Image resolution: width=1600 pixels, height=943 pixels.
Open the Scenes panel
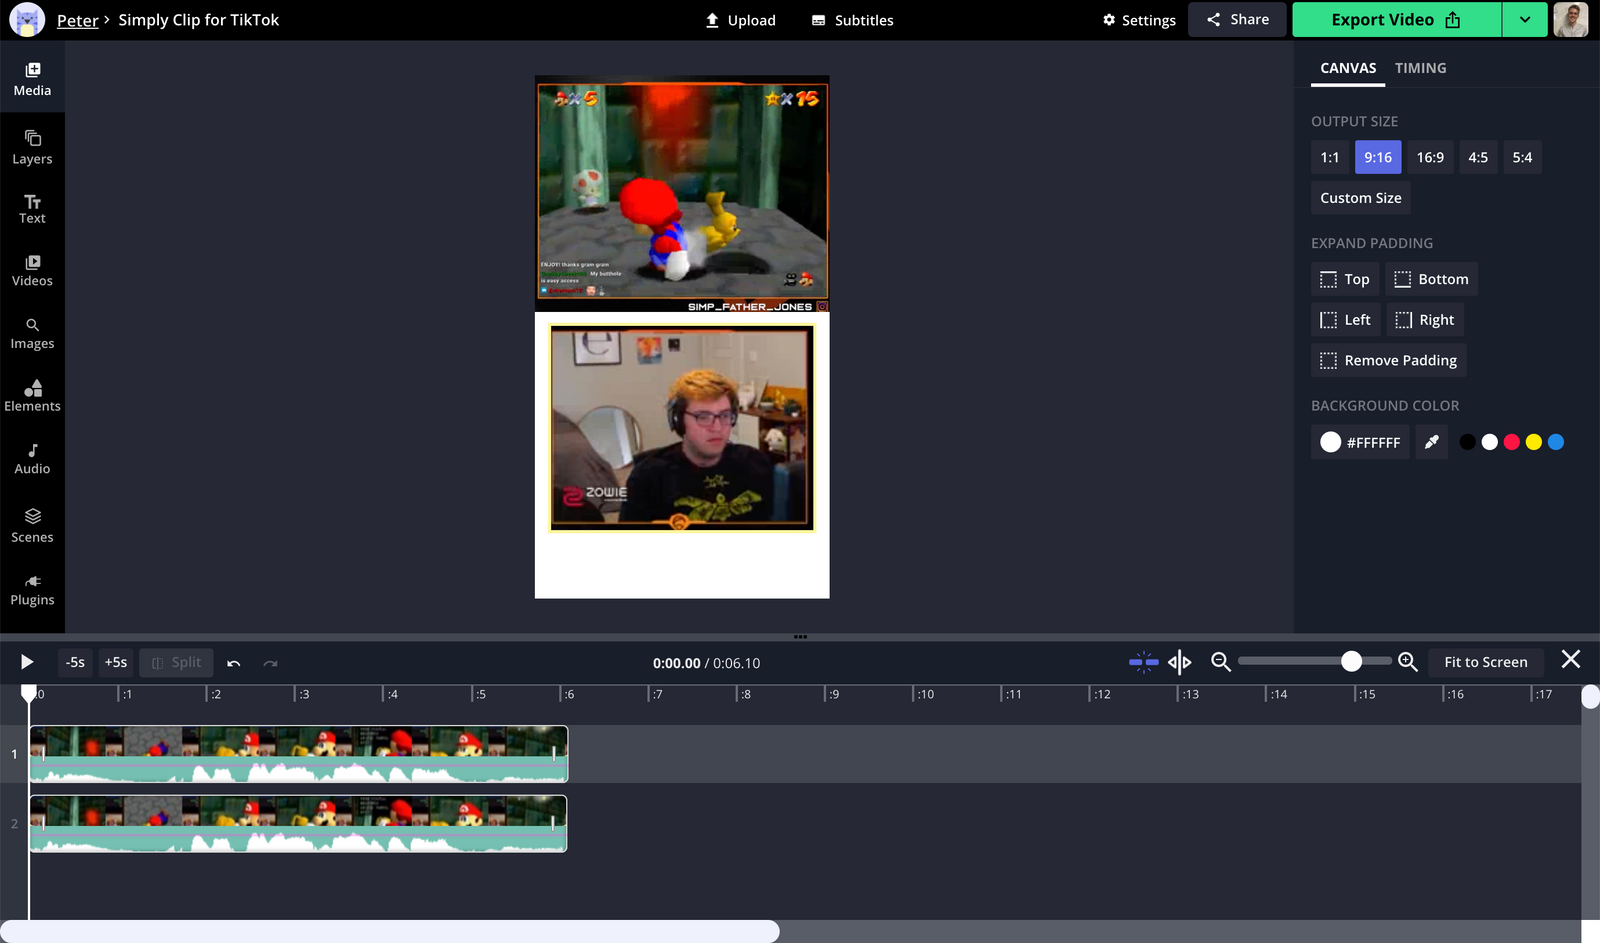(32, 526)
